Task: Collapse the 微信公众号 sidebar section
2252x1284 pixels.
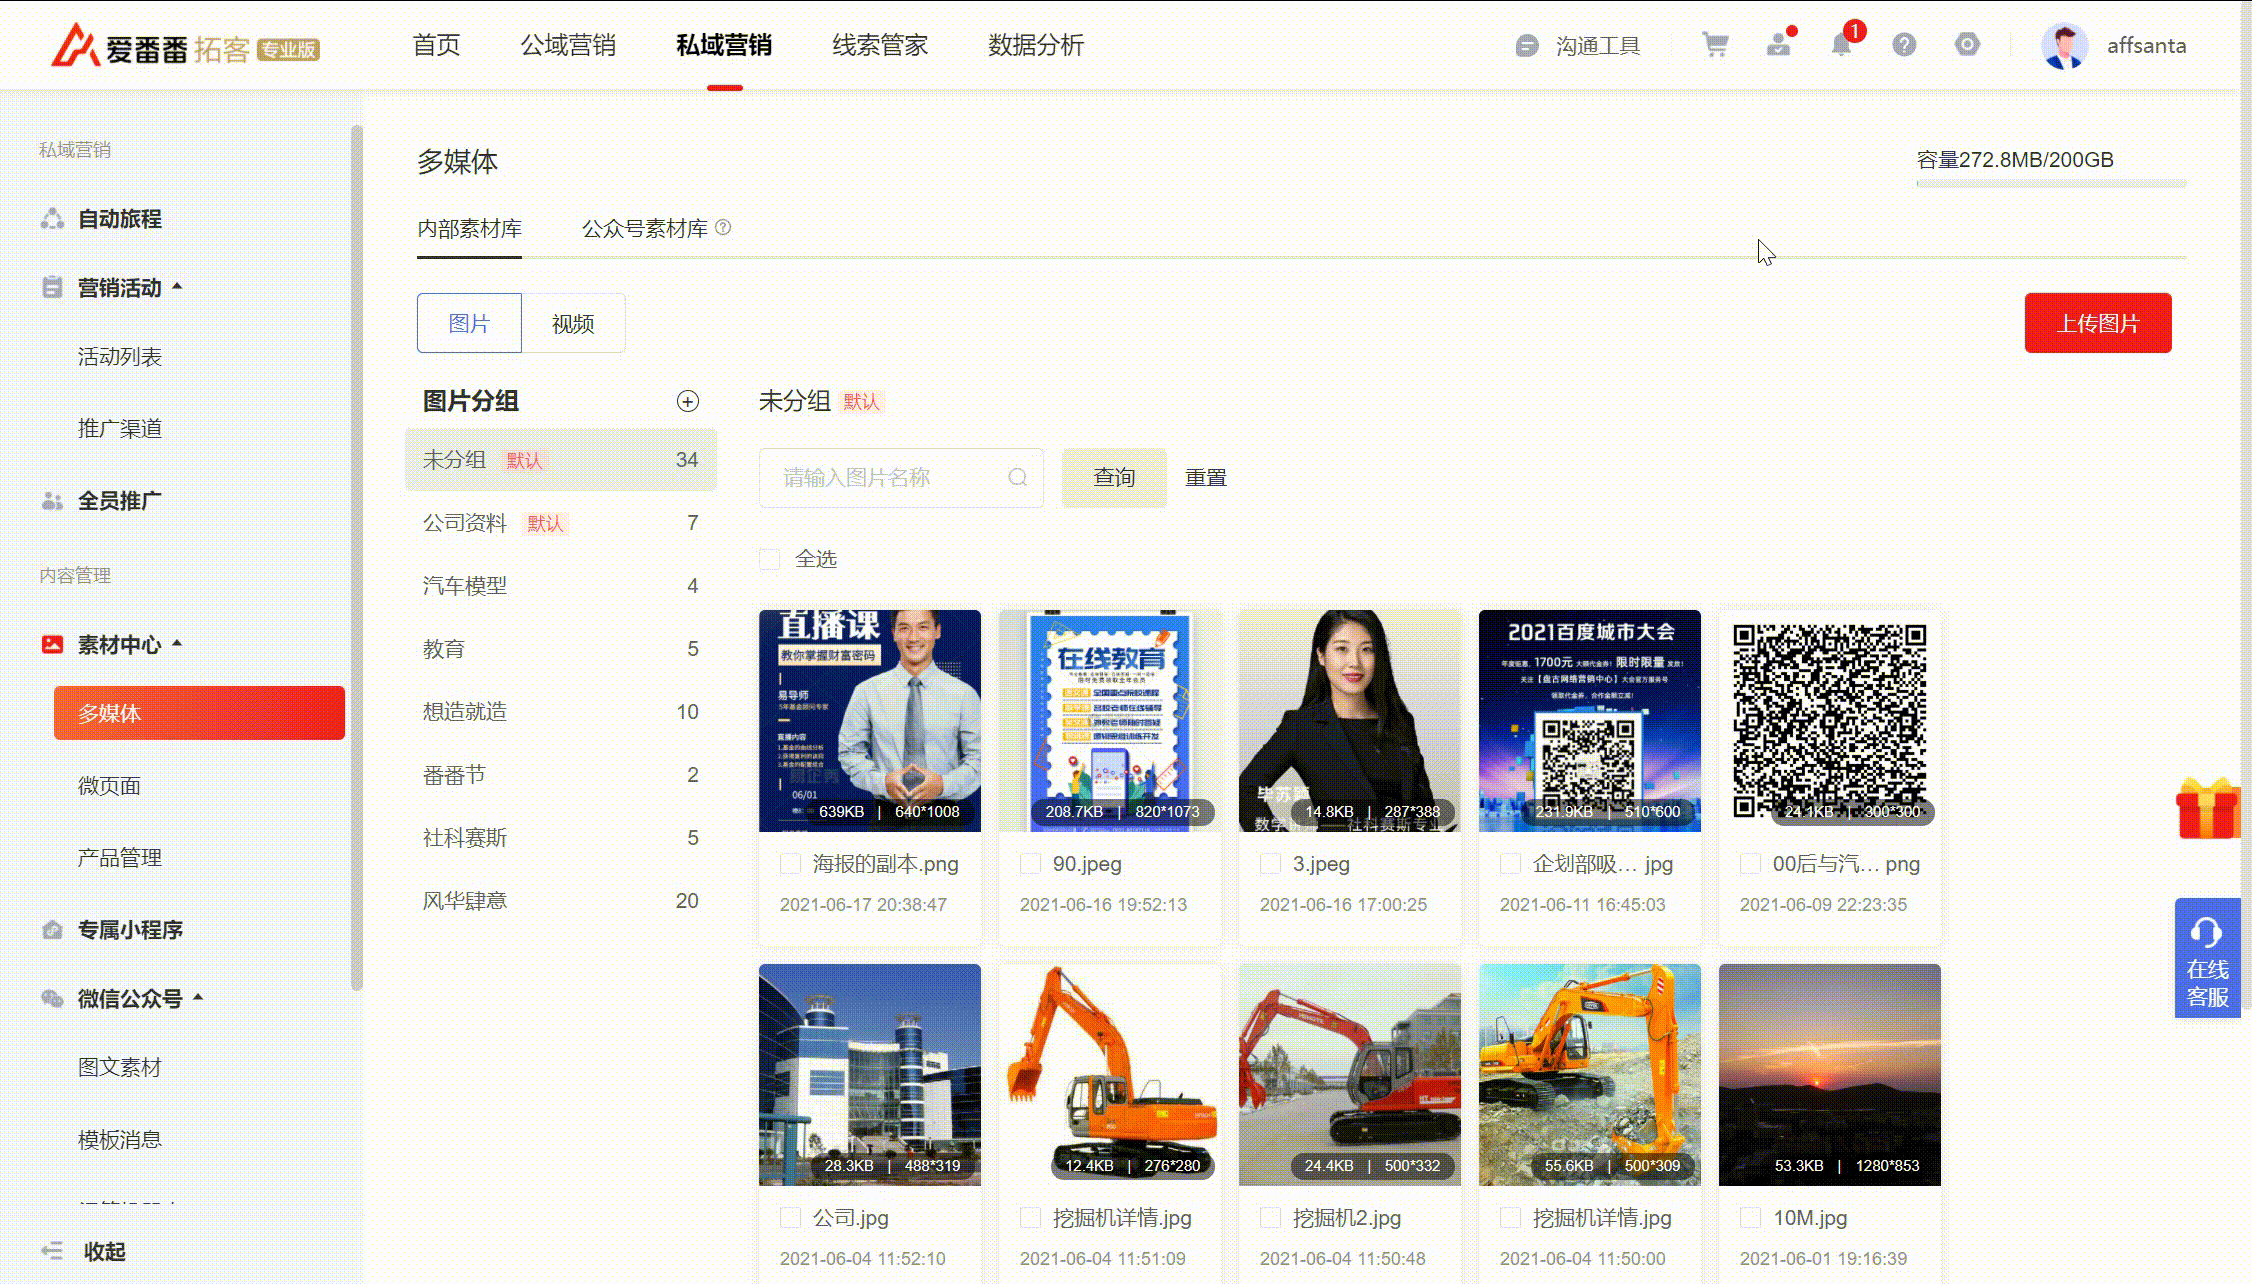Action: [x=198, y=997]
